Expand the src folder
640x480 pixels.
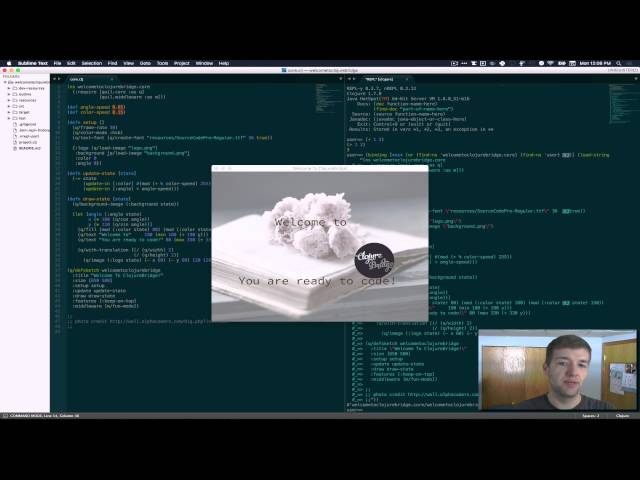(x=9, y=106)
